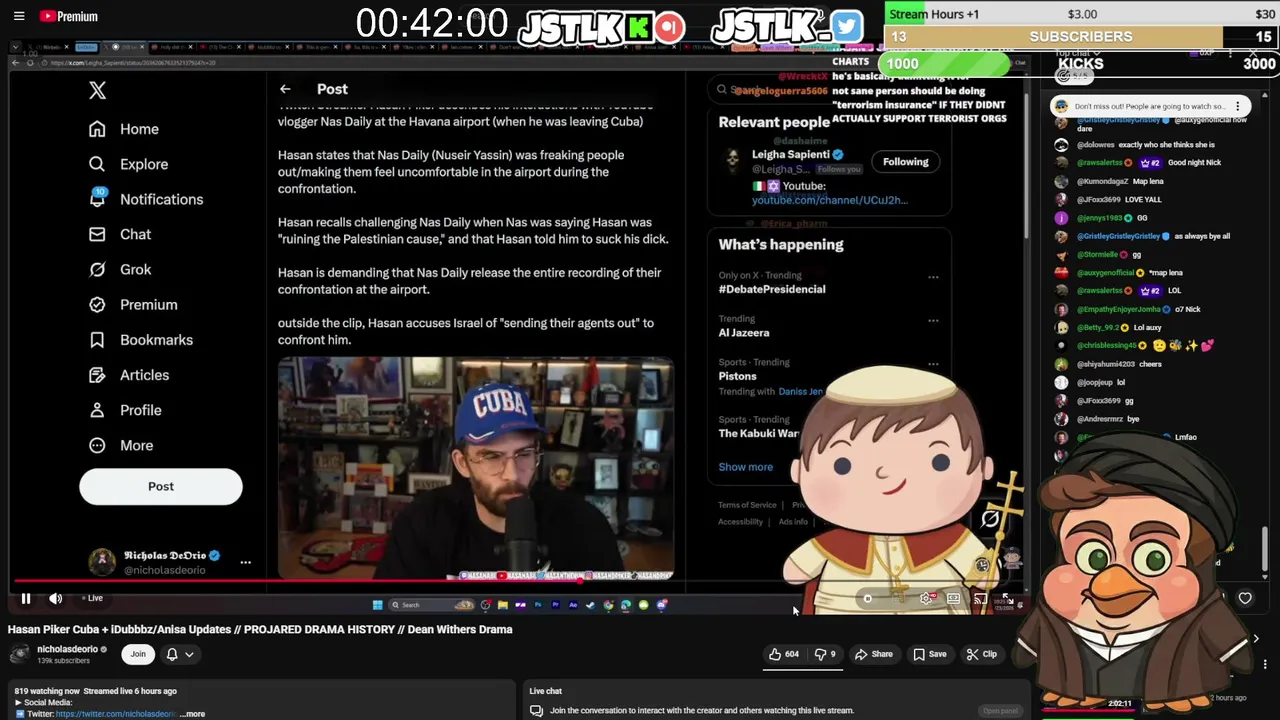Expand the notification bell chevron dropdown
Viewport: 1280px width, 720px height.
[189, 654]
